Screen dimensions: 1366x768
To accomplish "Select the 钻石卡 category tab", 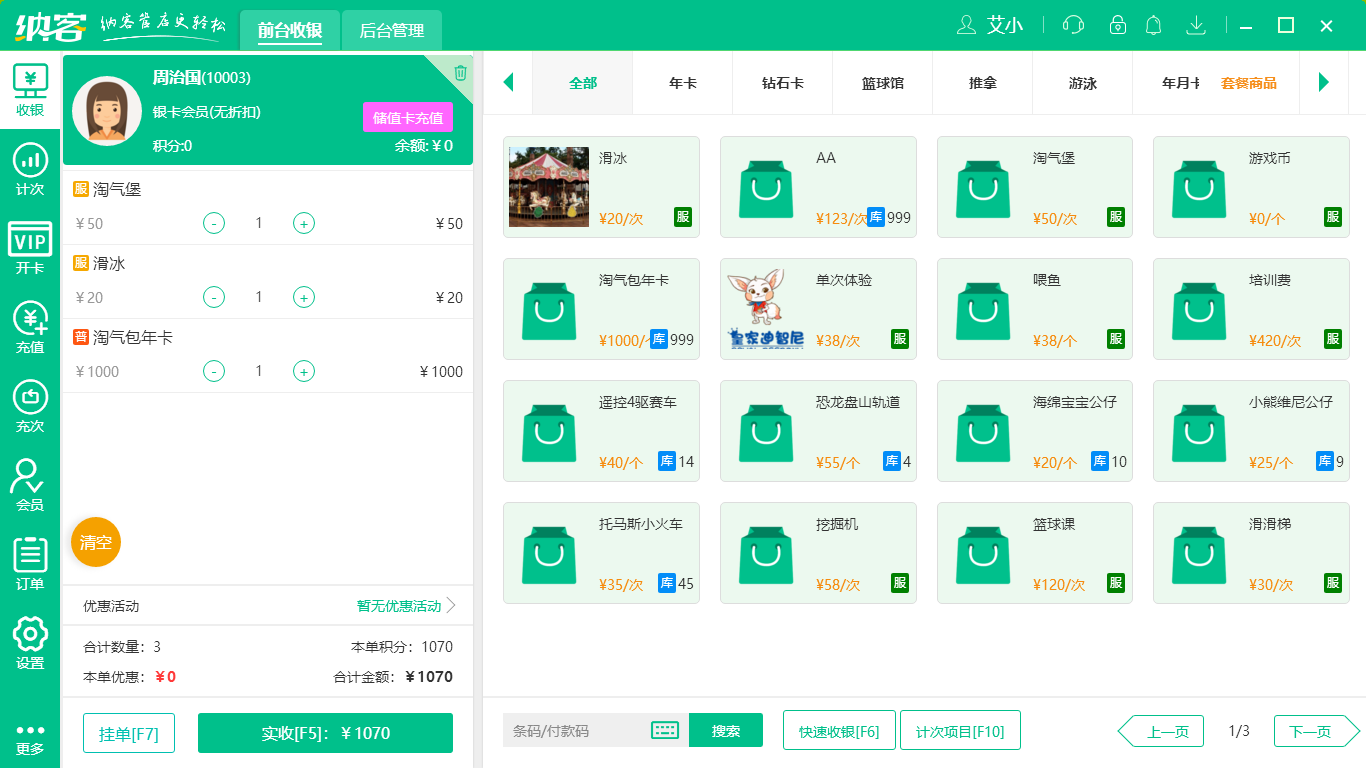I will [783, 83].
